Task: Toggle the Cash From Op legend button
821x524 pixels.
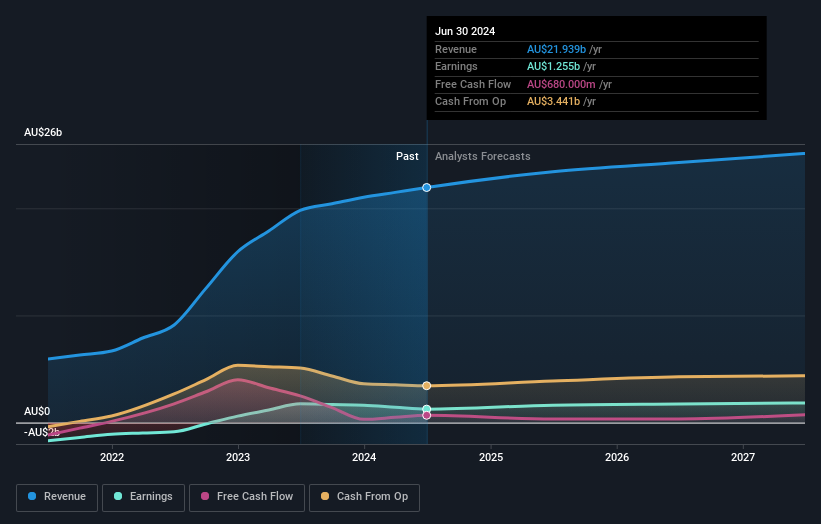Action: click(x=364, y=497)
